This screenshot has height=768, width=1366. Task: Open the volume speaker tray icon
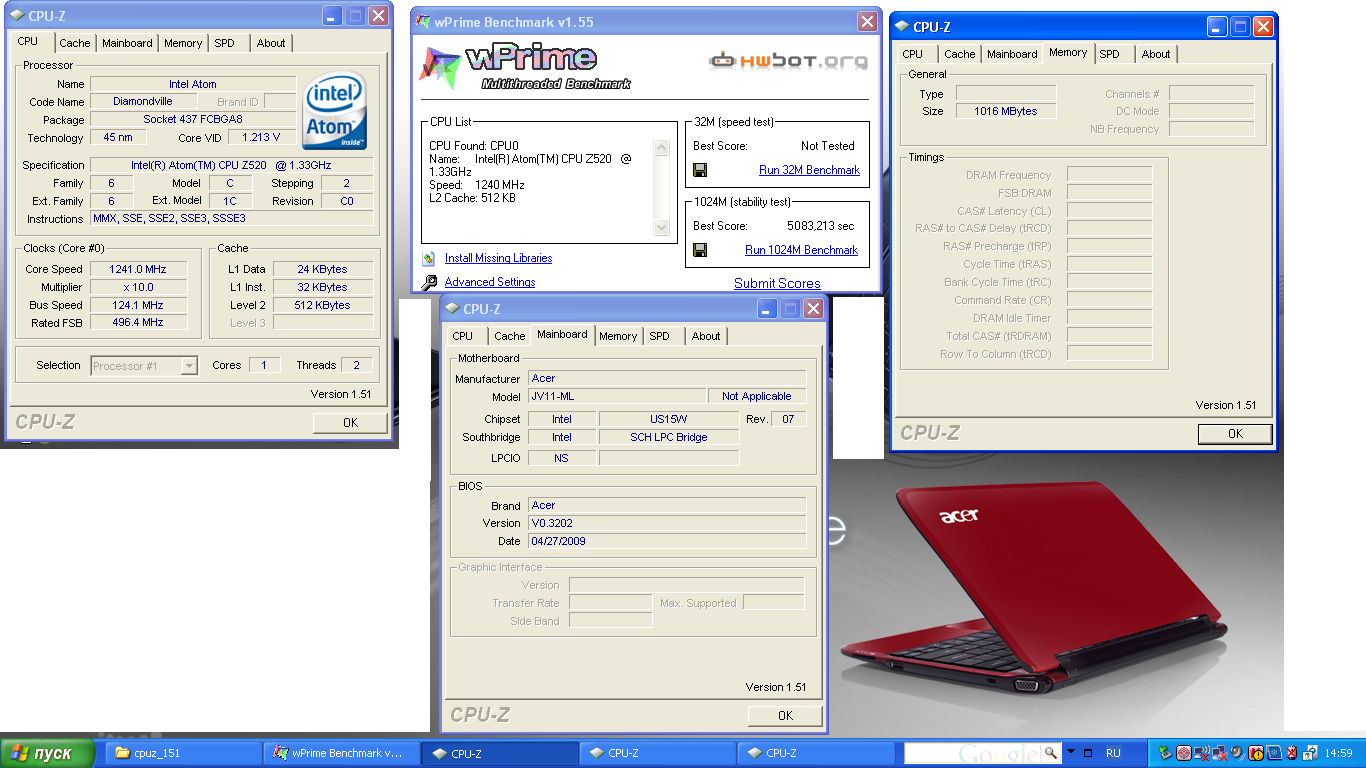point(1237,753)
